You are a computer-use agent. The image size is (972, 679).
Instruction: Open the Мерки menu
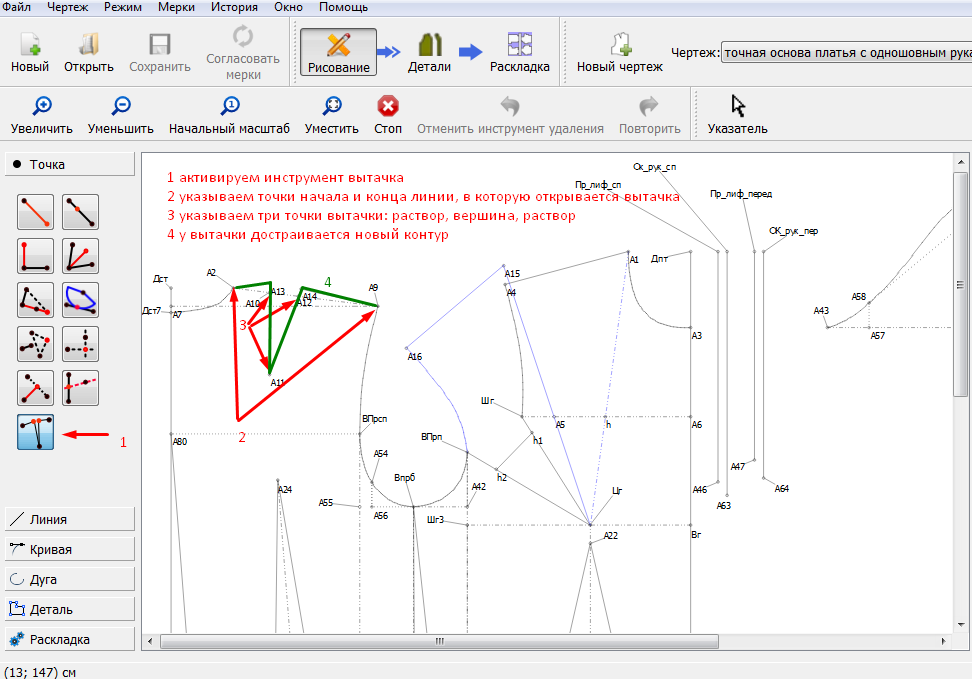click(176, 7)
